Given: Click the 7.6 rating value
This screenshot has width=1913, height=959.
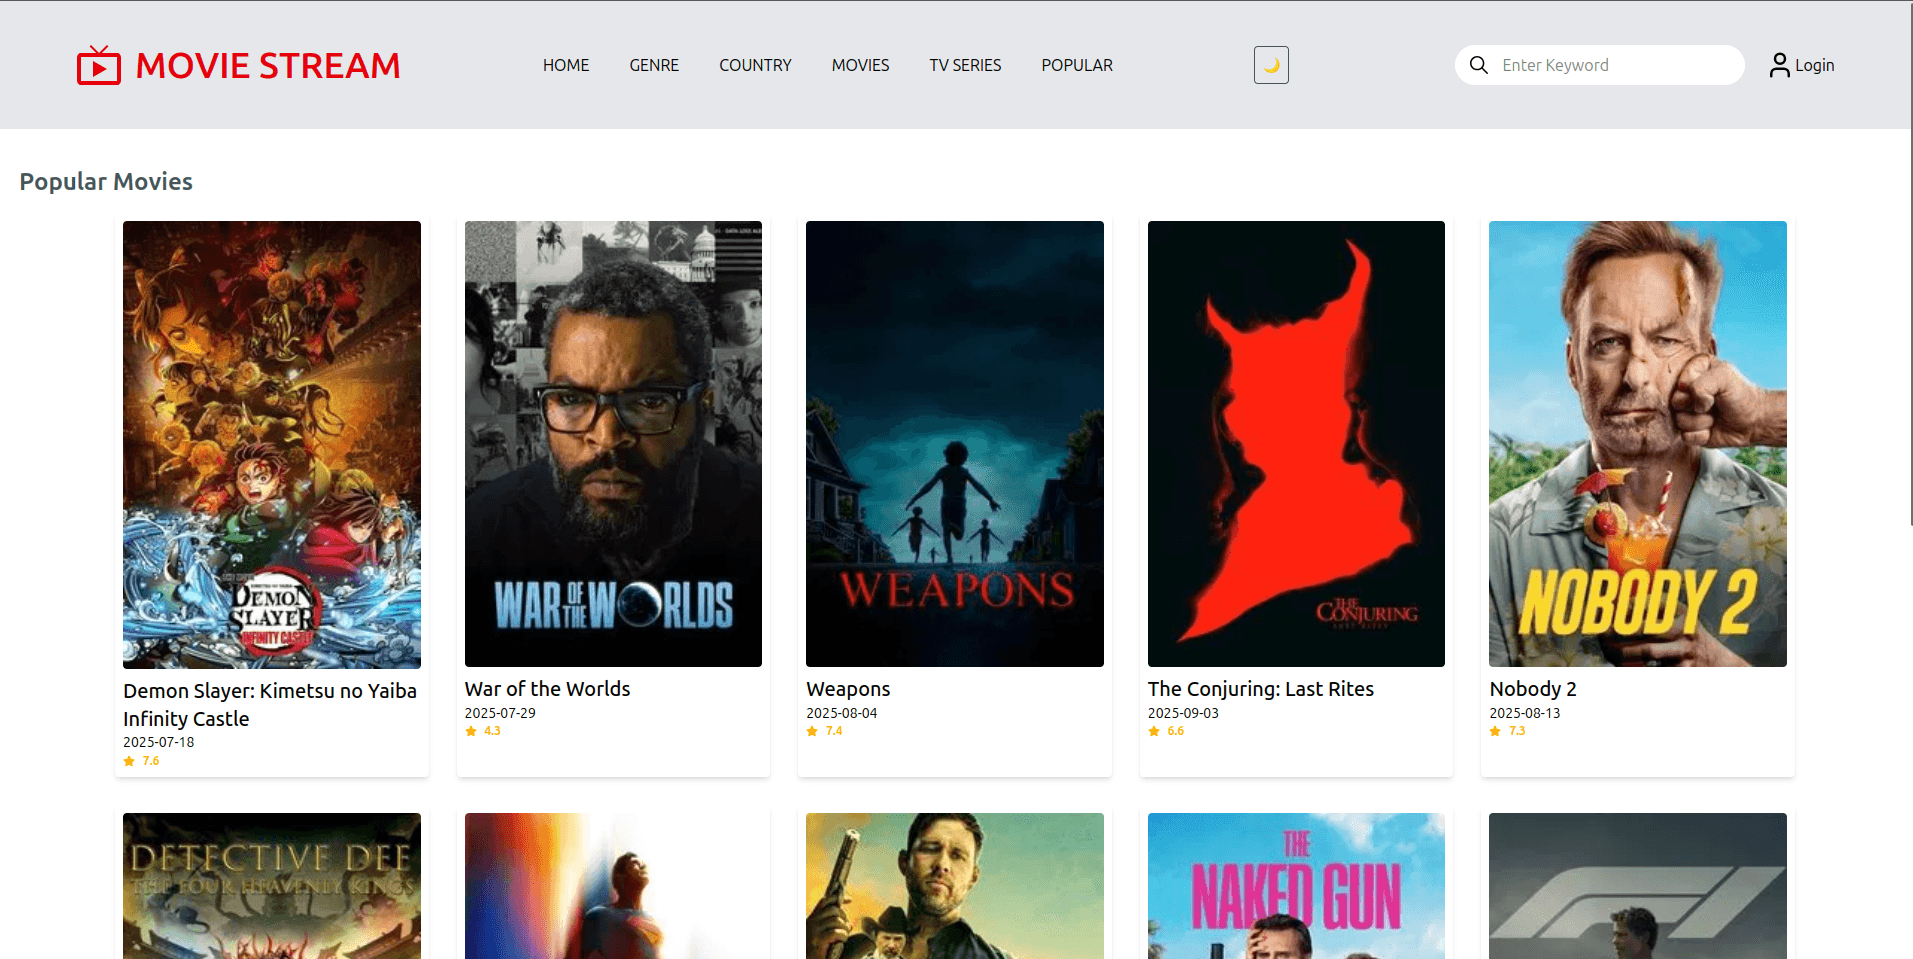Looking at the screenshot, I should (151, 761).
